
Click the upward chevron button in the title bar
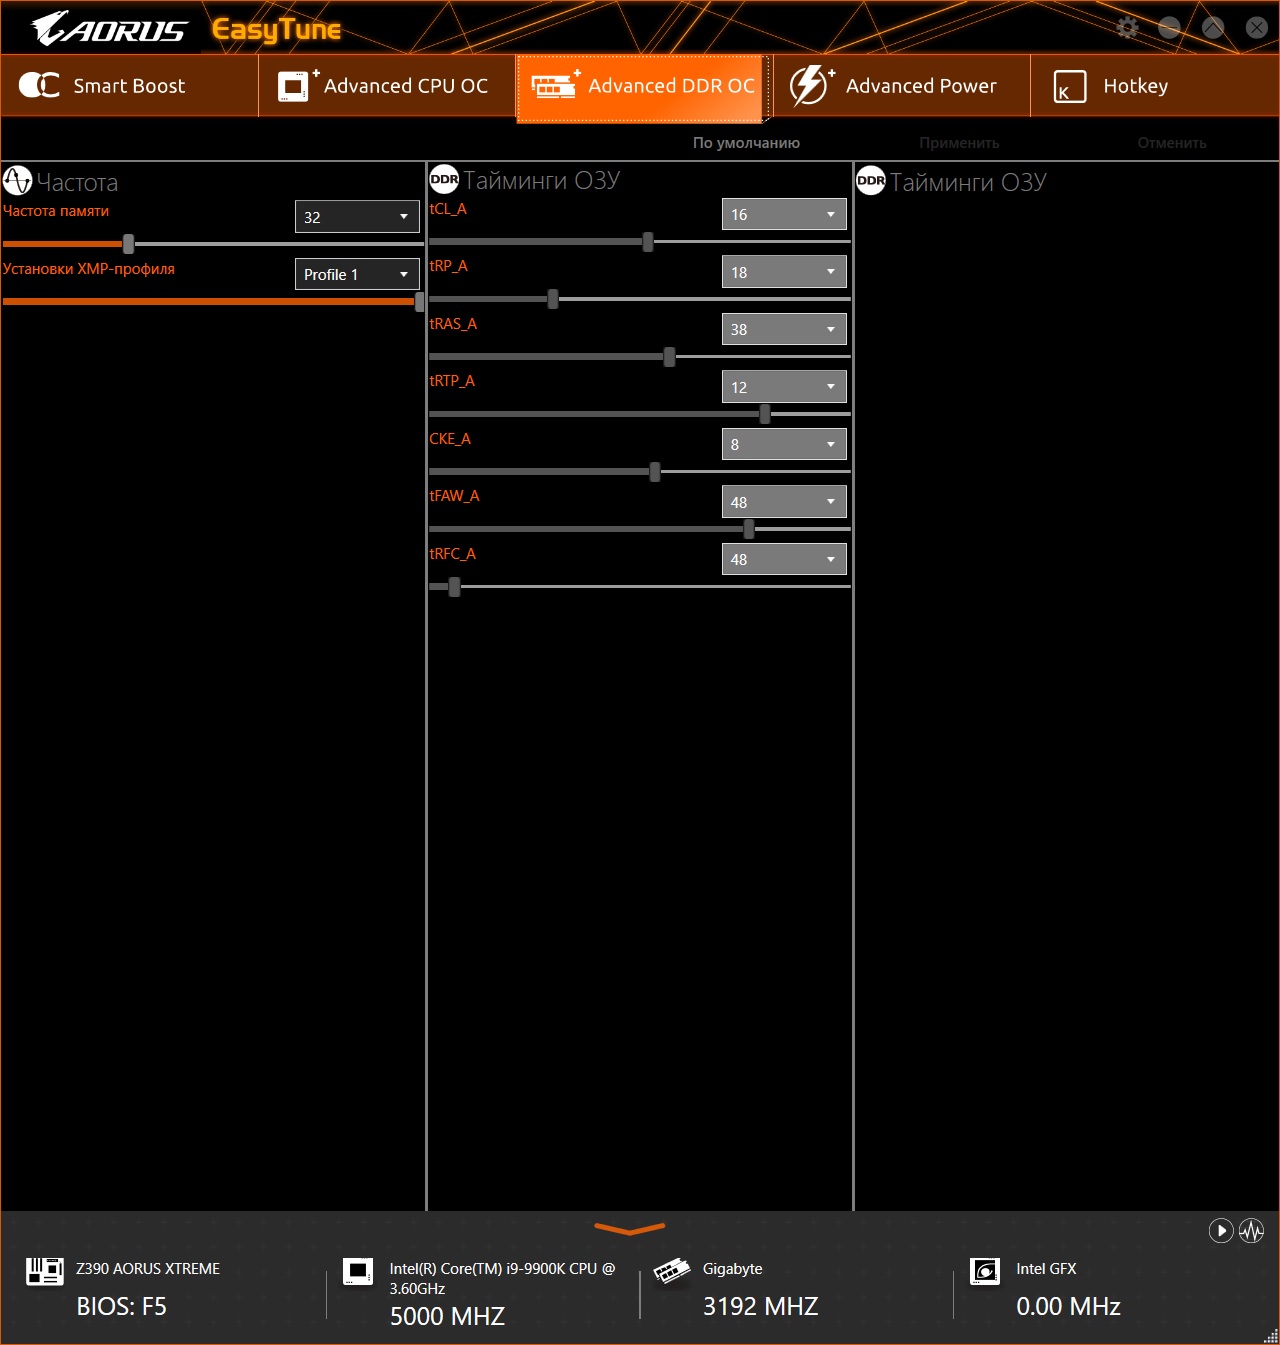[x=1213, y=27]
